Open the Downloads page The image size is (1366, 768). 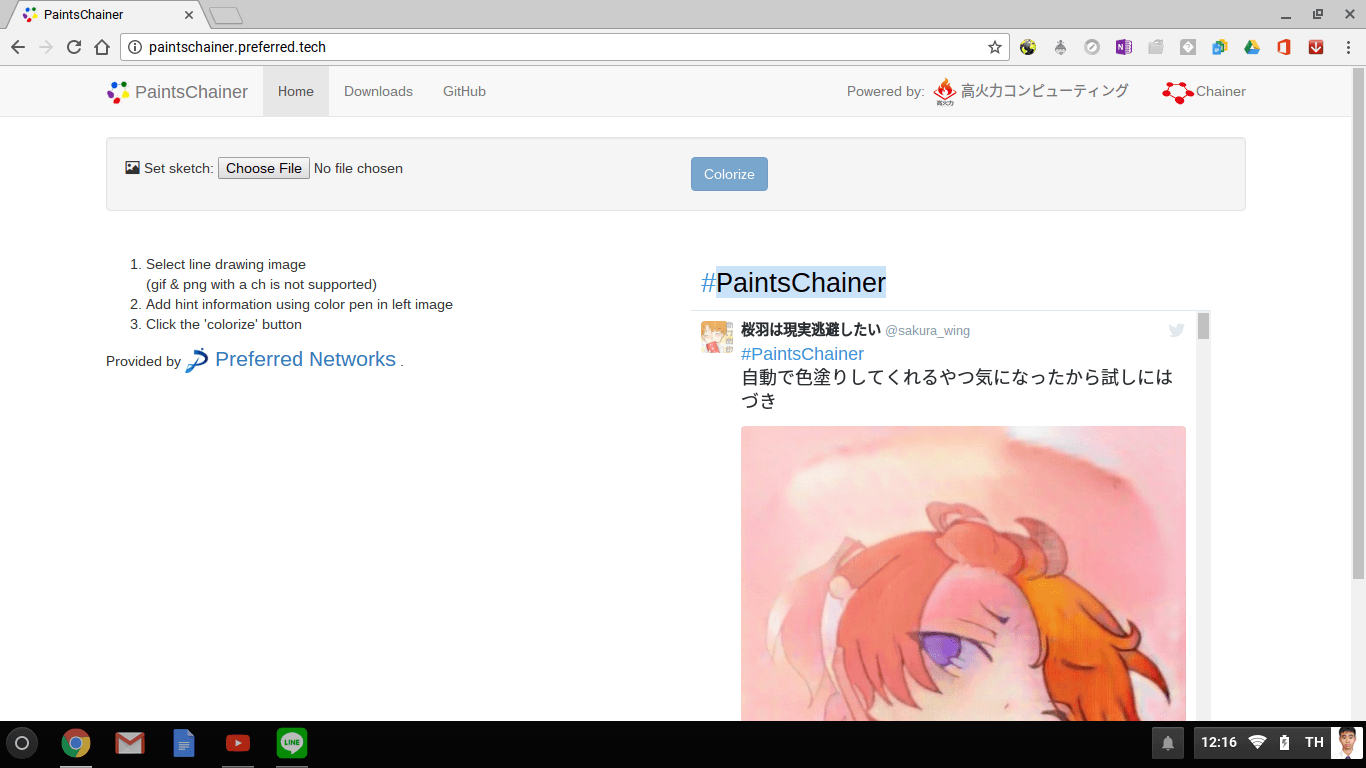coord(378,91)
